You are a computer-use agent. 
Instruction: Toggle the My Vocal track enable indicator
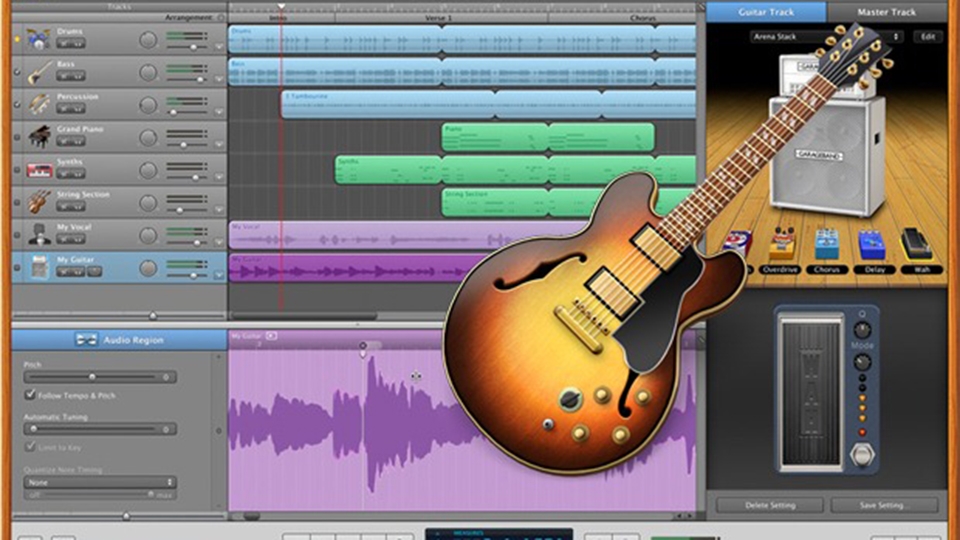click(x=17, y=235)
